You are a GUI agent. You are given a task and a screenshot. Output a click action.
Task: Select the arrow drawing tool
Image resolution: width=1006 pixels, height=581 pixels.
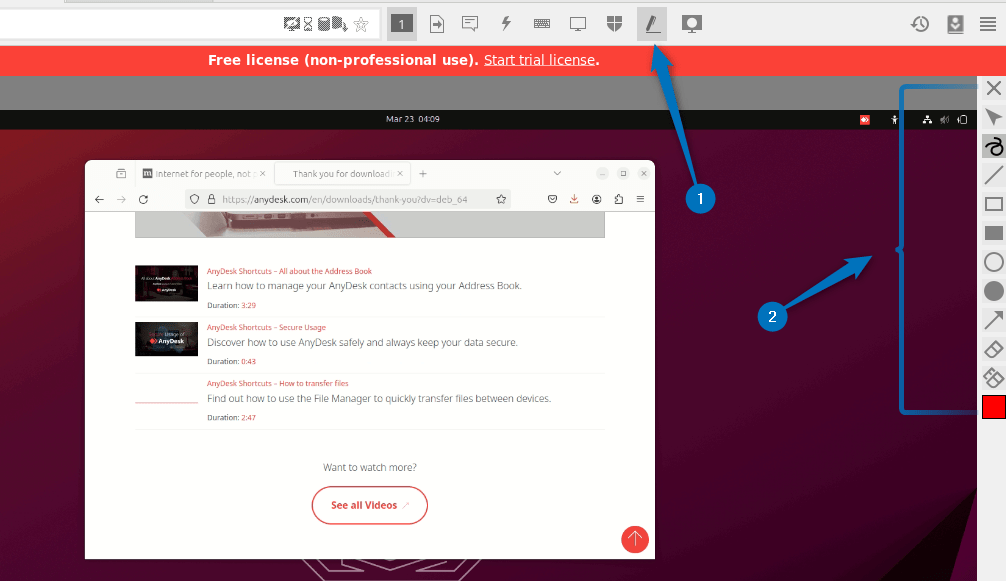[993, 319]
